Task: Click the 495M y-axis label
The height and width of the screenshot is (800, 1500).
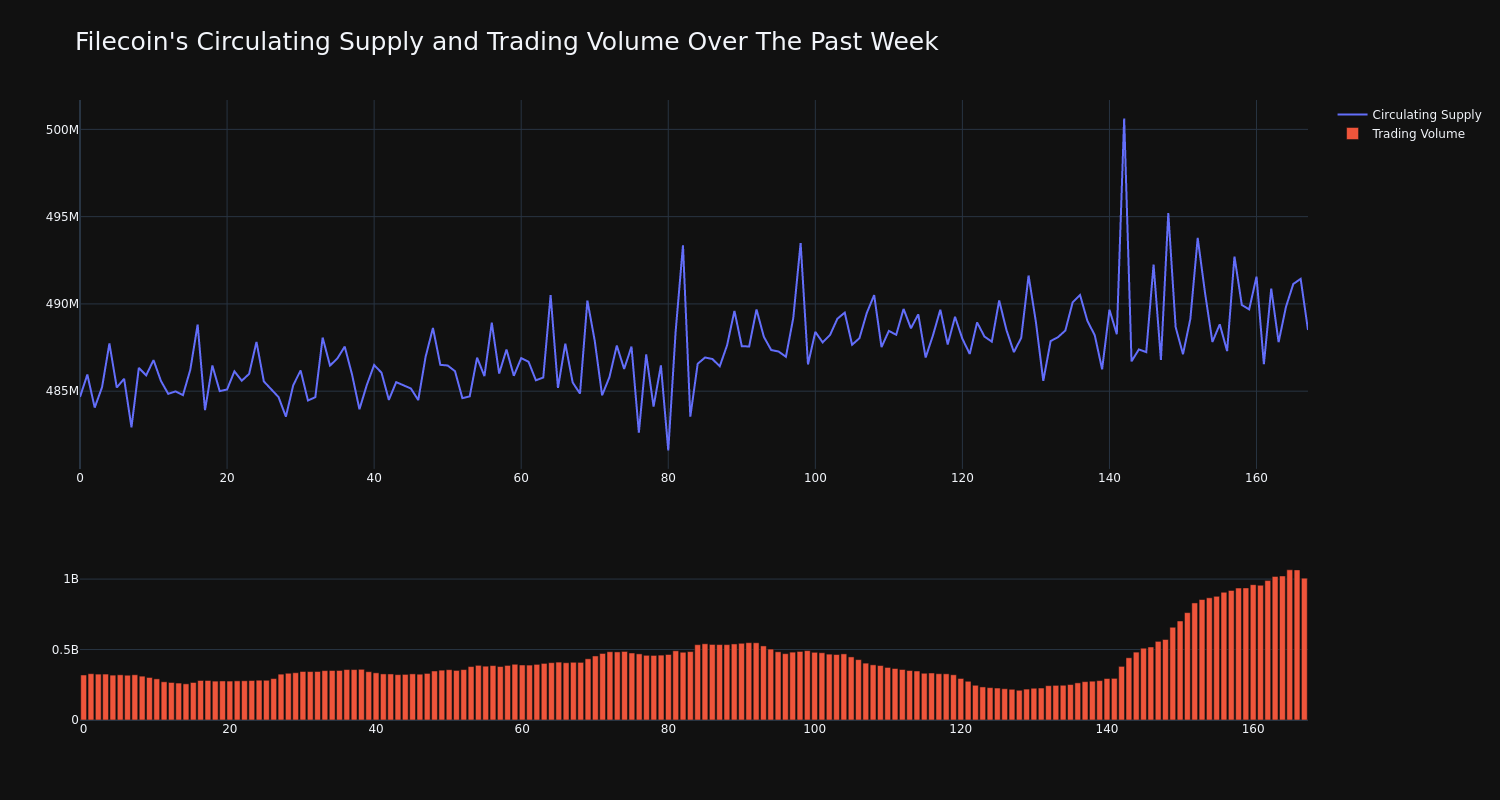Action: 62,217
